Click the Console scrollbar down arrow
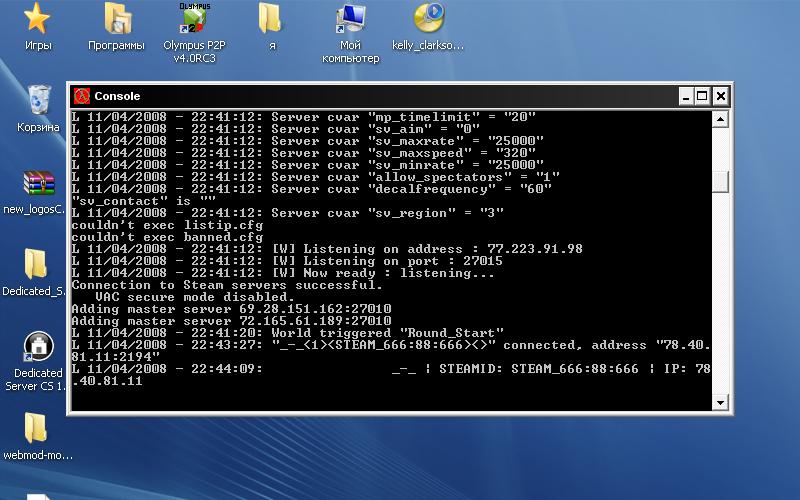This screenshot has width=800, height=500. [720, 403]
